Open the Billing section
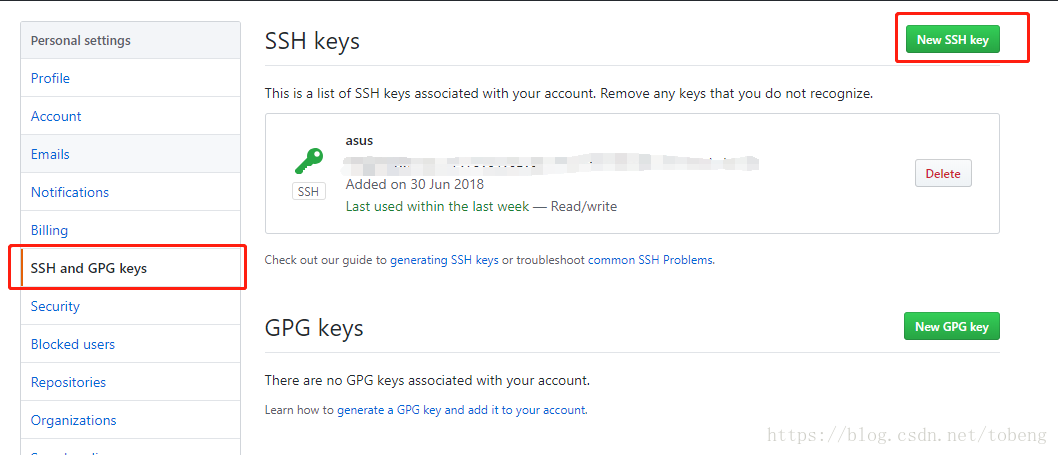Viewport: 1058px width, 455px height. [49, 230]
